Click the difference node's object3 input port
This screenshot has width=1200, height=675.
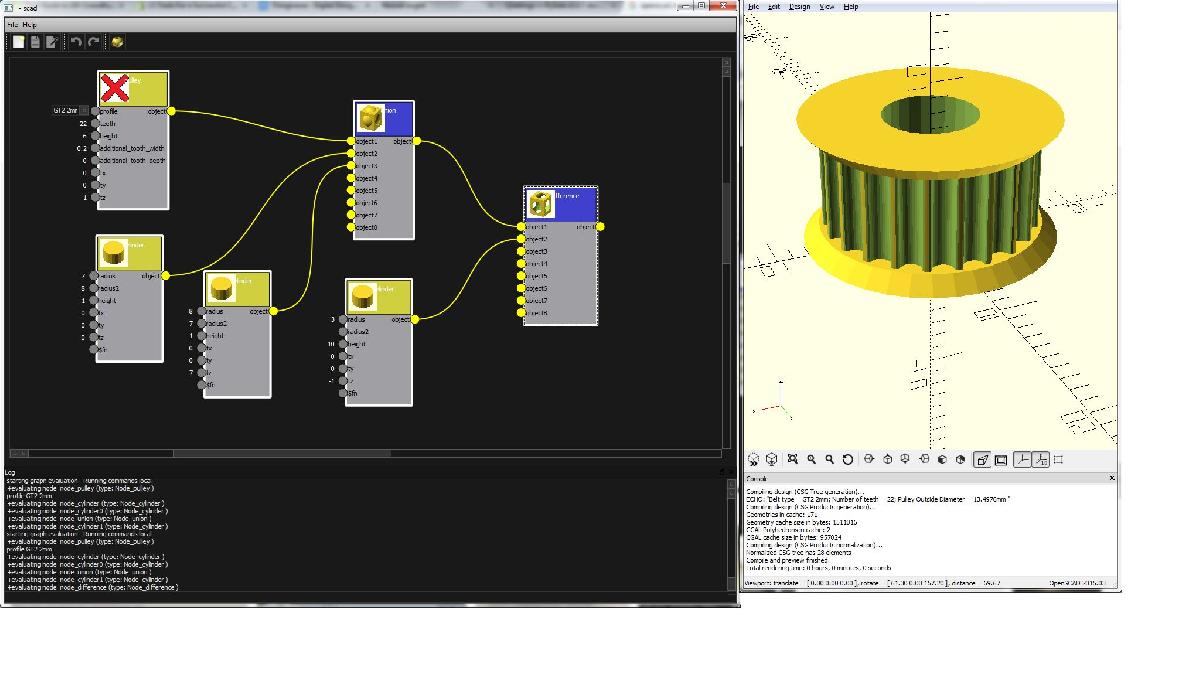(x=522, y=252)
